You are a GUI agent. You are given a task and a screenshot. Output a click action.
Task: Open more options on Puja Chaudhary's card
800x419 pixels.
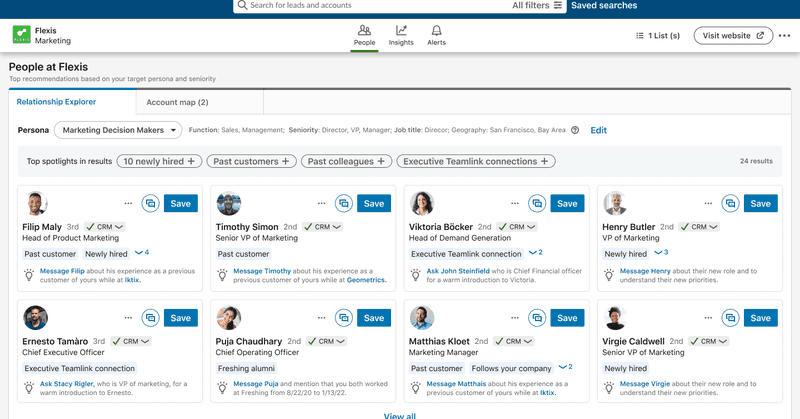coord(321,318)
